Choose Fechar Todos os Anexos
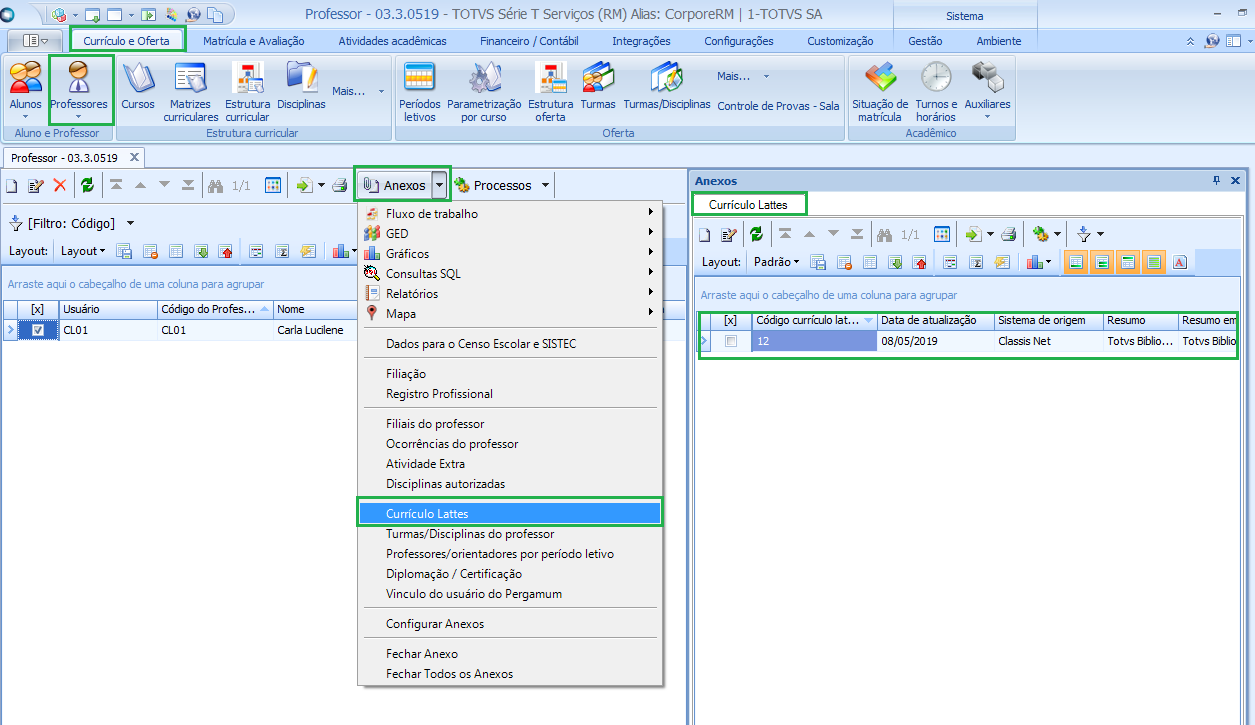The image size is (1255, 725). click(x=510, y=673)
